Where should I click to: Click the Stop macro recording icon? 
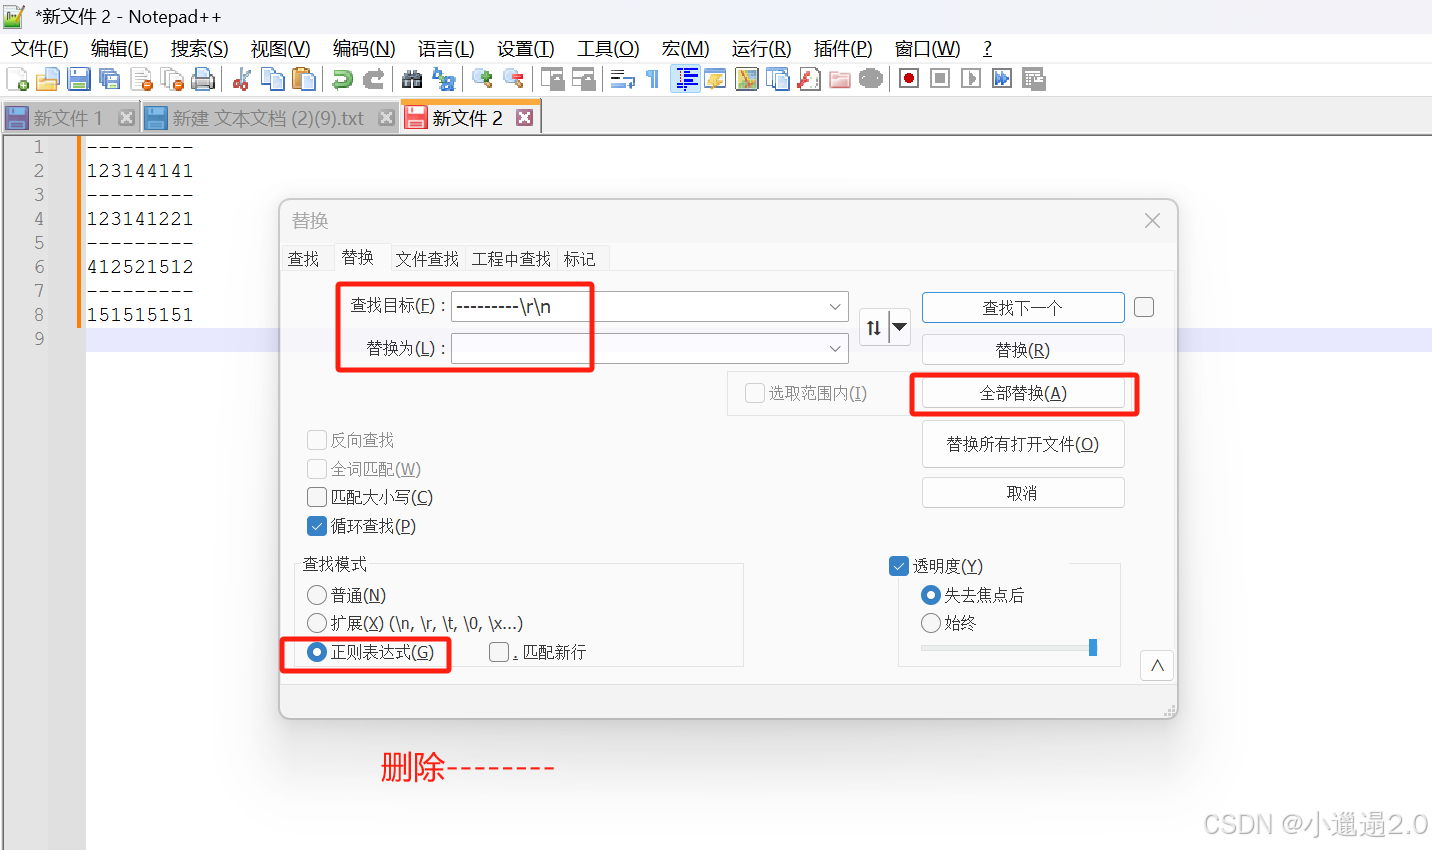click(940, 79)
